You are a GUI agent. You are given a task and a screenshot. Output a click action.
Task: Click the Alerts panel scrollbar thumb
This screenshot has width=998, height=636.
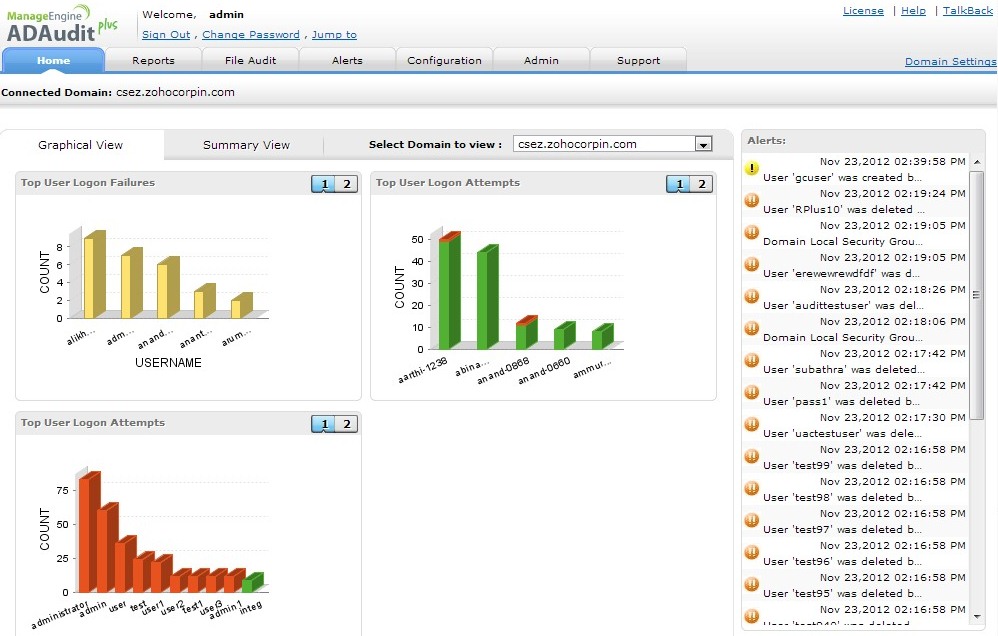point(976,295)
